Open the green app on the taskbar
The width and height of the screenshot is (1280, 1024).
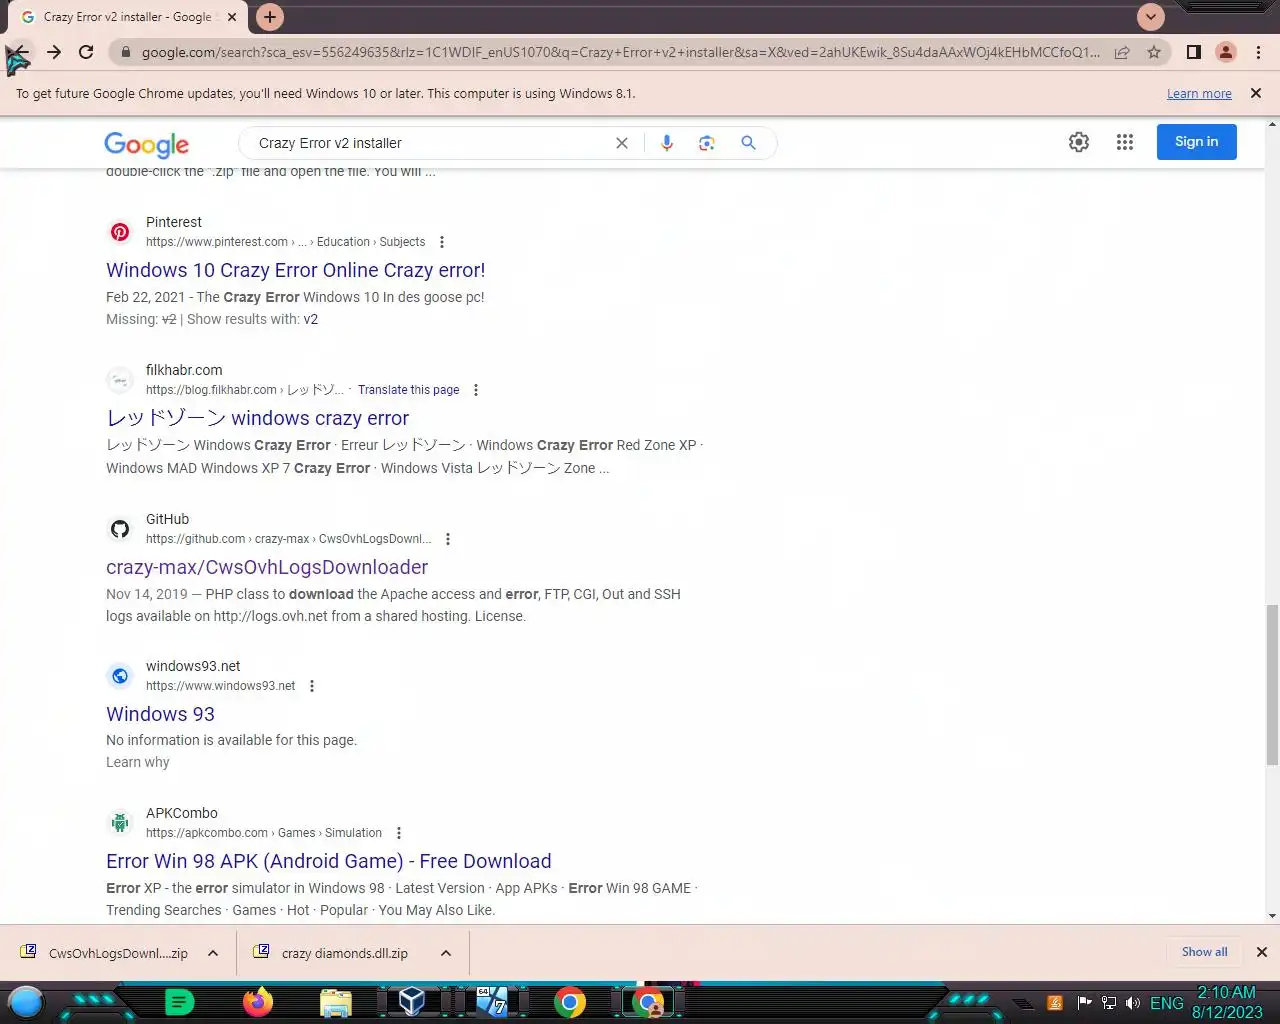[179, 1001]
